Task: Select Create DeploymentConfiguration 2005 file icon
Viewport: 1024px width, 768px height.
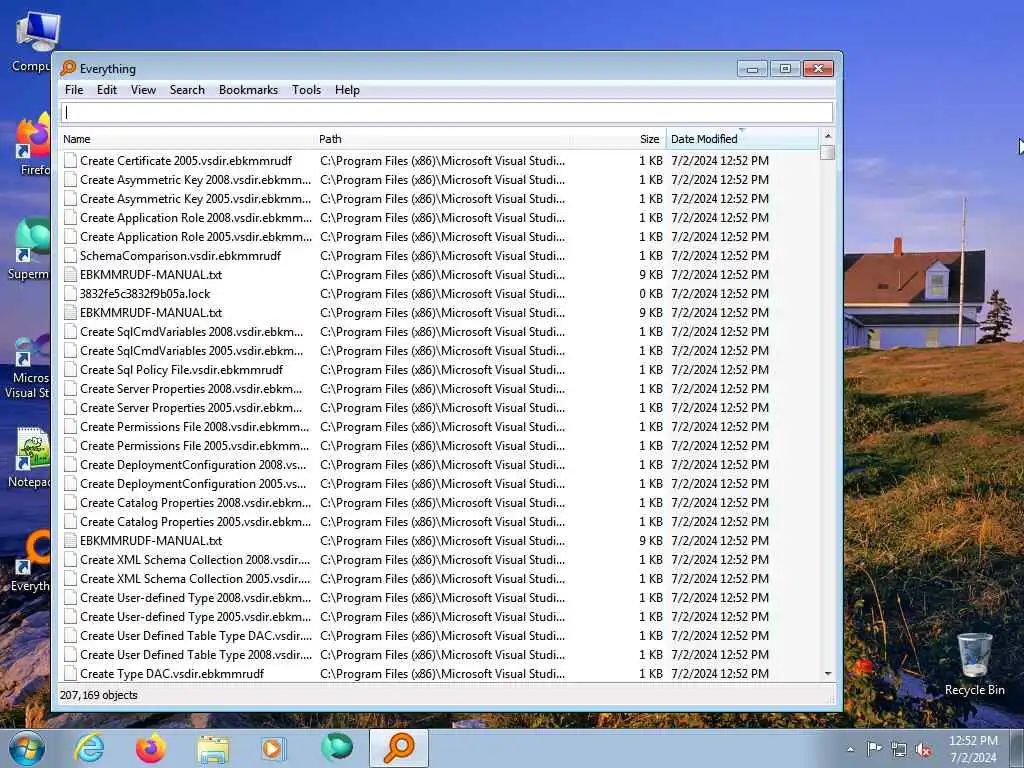Action: click(70, 484)
